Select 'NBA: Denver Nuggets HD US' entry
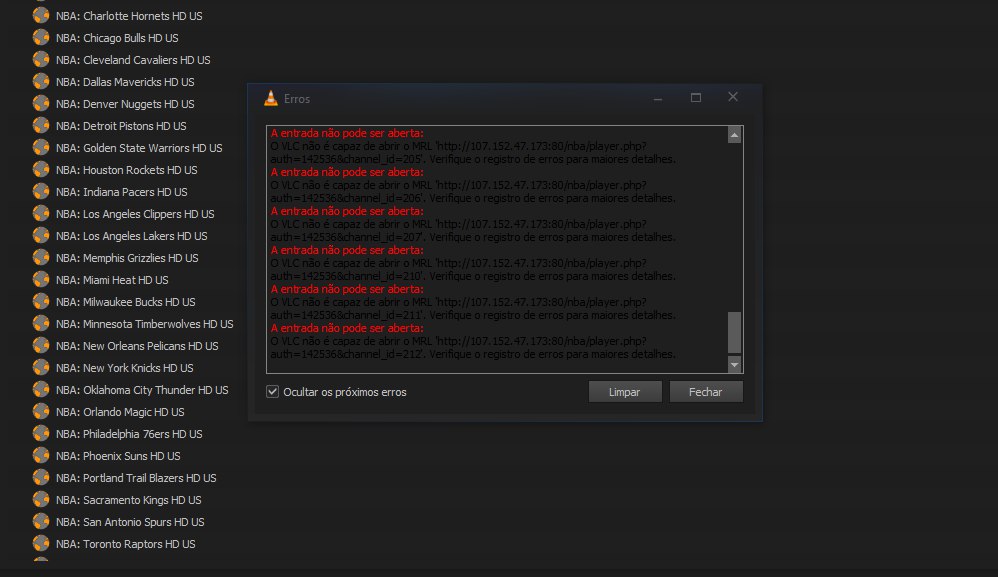Image resolution: width=998 pixels, height=577 pixels. 125,104
